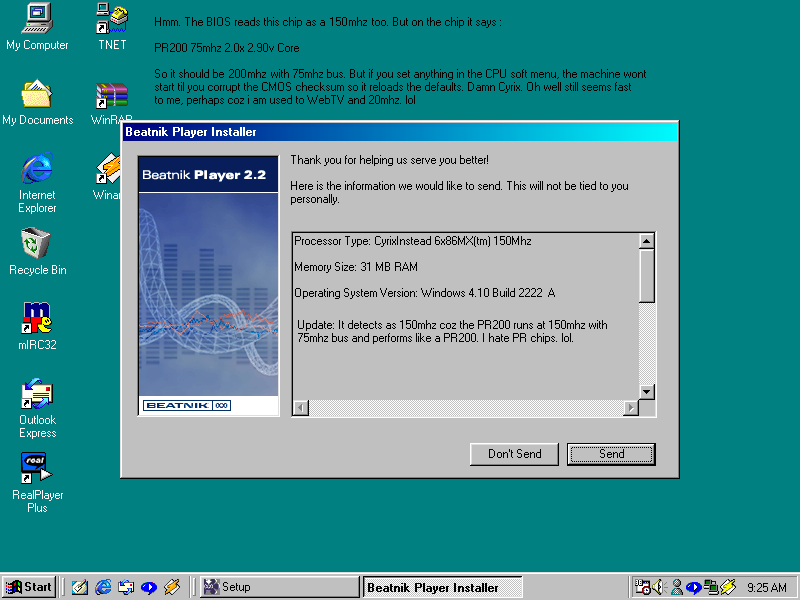Open My Computer desktop icon
The height and width of the screenshot is (600, 800).
coord(37,18)
